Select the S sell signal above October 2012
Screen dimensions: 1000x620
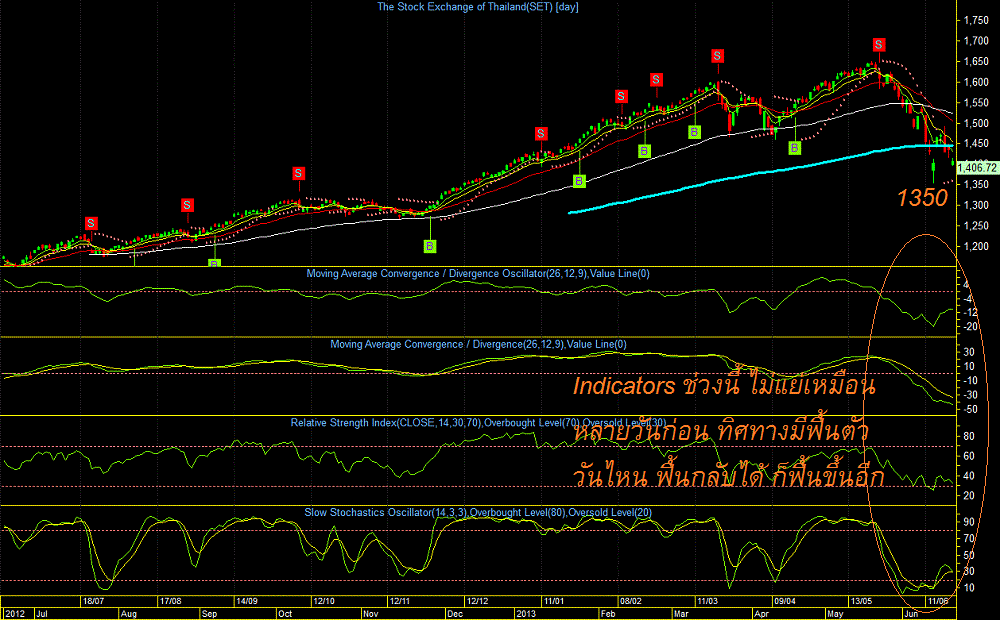coord(298,173)
